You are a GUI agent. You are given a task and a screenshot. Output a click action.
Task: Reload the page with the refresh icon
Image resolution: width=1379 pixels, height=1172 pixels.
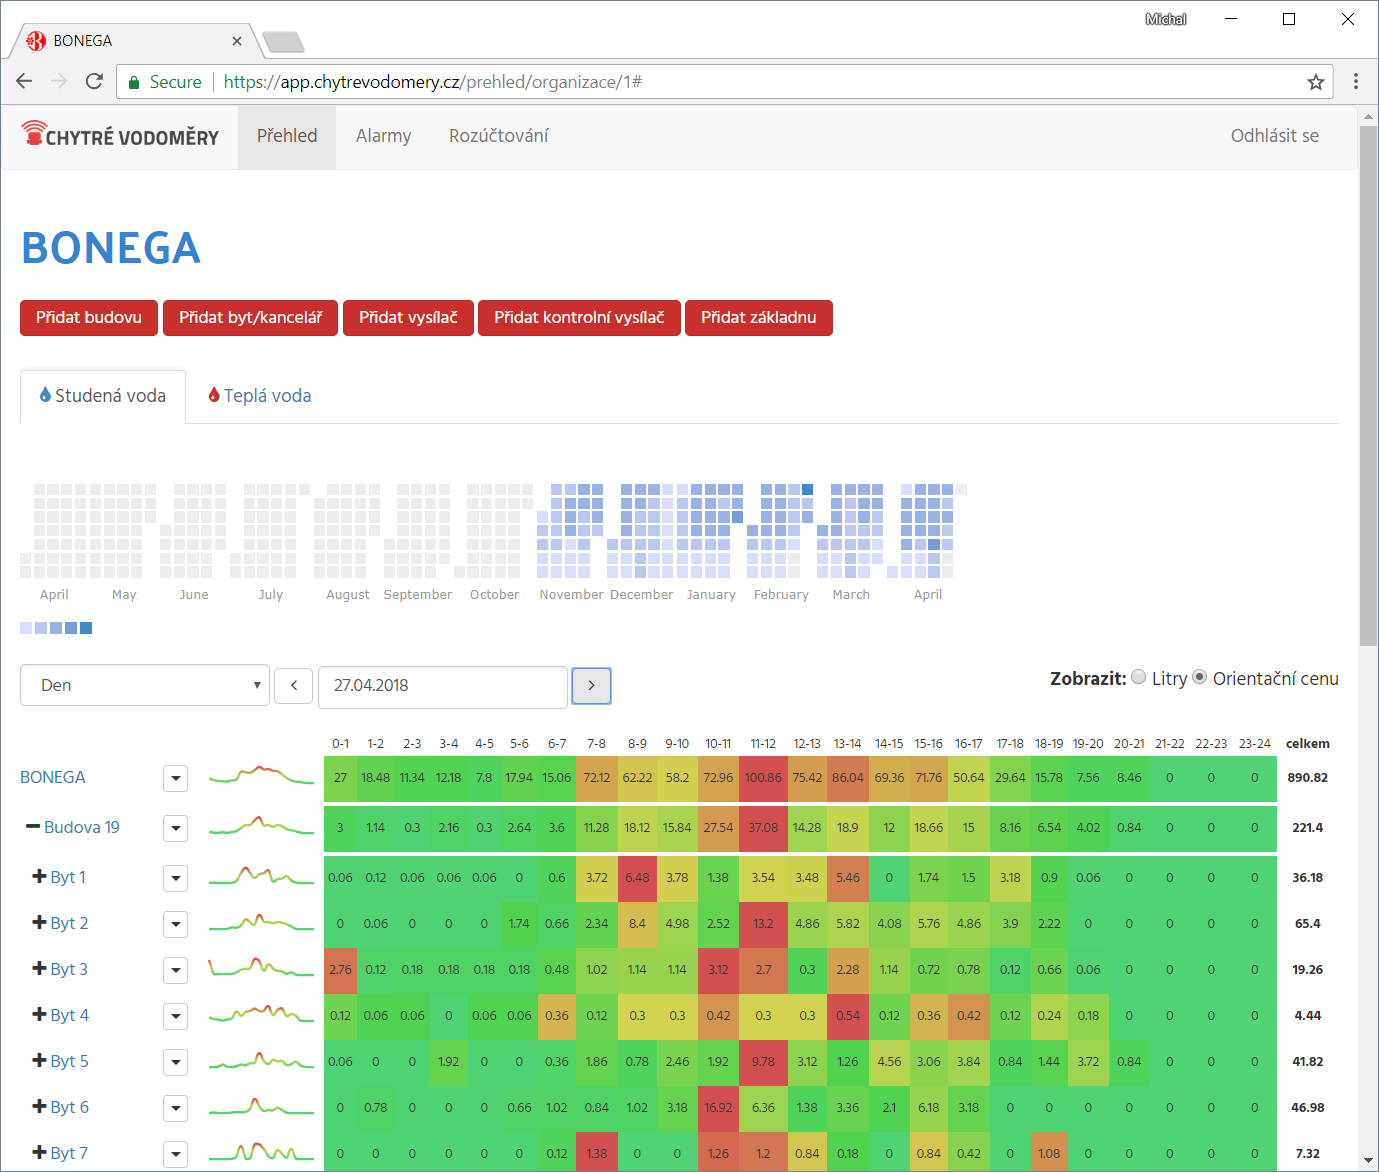[94, 81]
